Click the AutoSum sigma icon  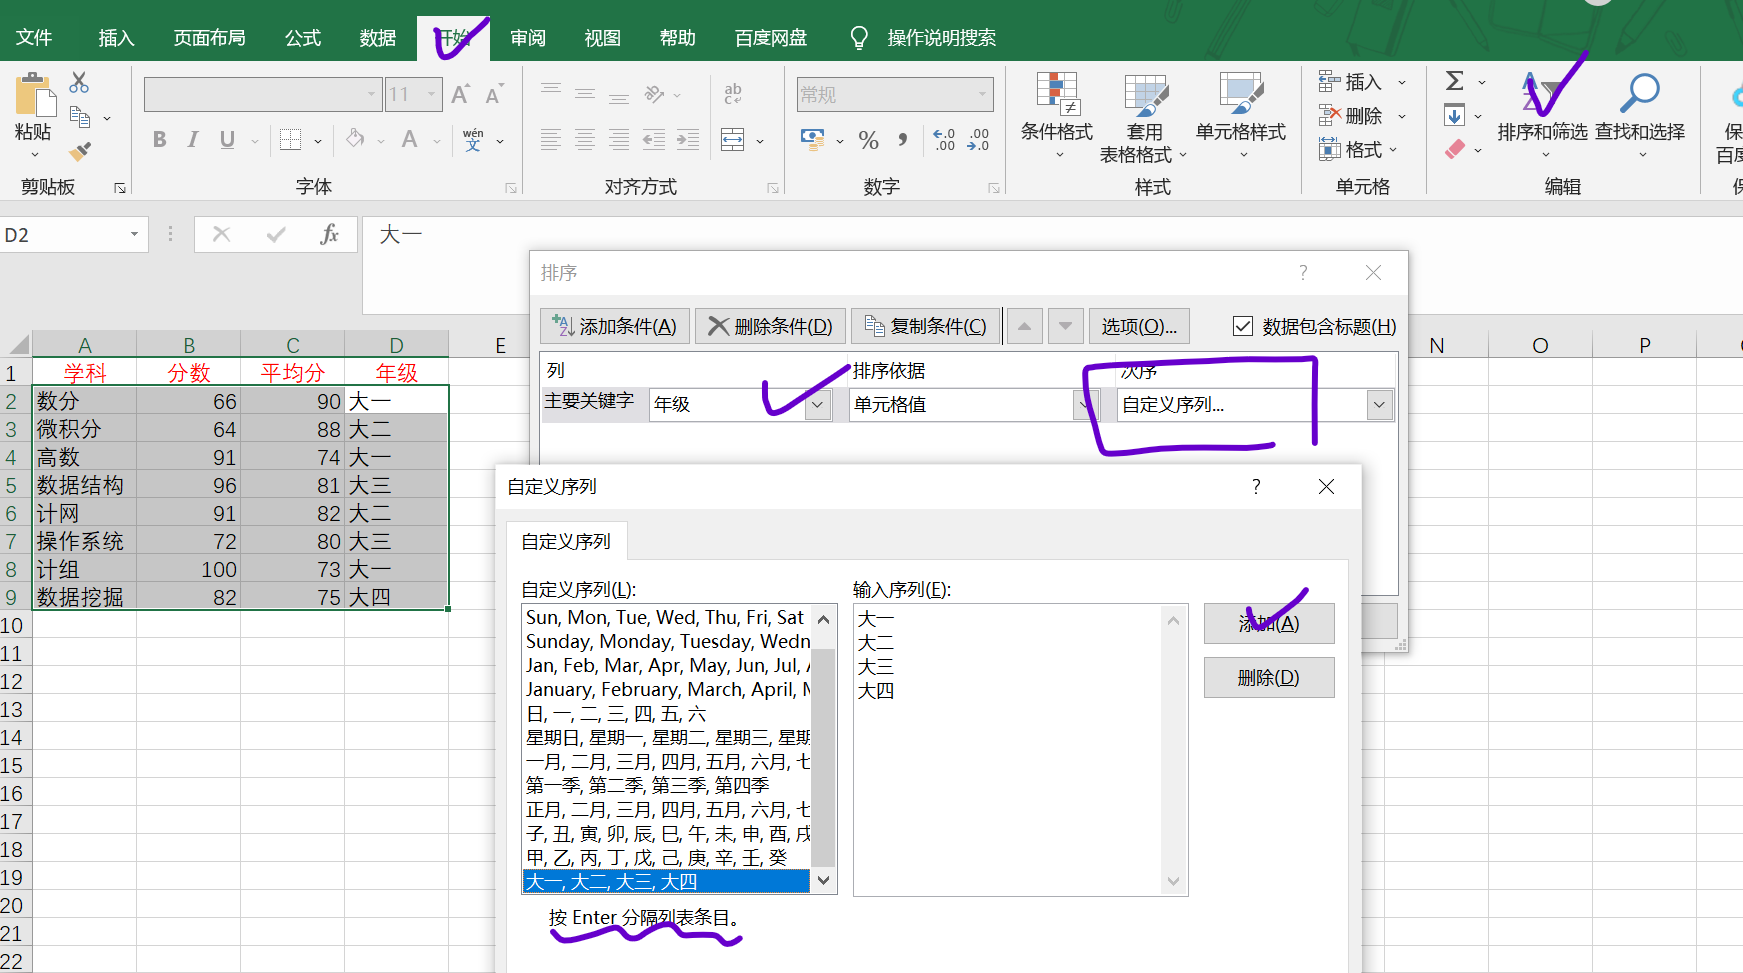click(1455, 81)
